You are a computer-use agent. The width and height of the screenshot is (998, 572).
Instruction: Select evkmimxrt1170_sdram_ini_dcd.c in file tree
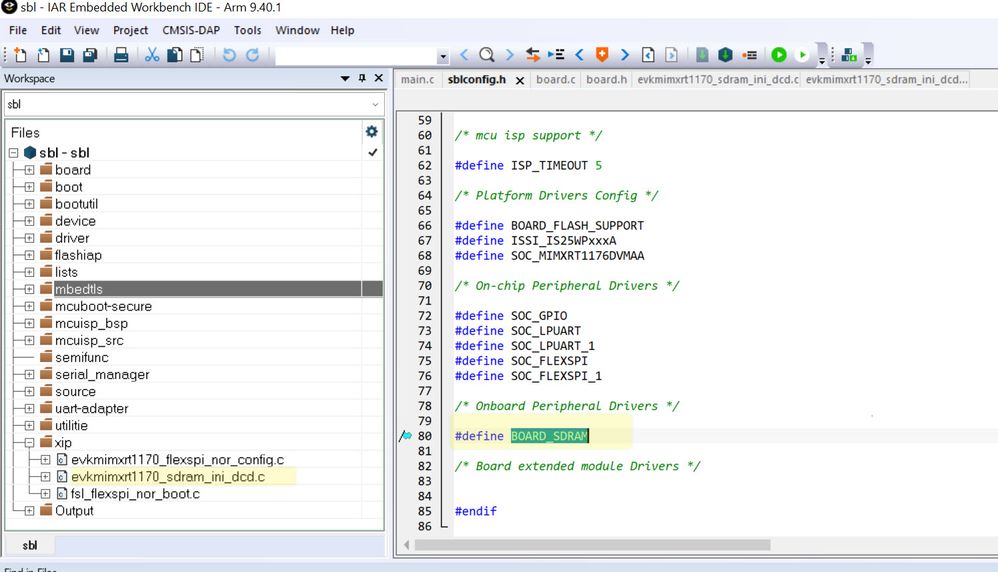(167, 477)
